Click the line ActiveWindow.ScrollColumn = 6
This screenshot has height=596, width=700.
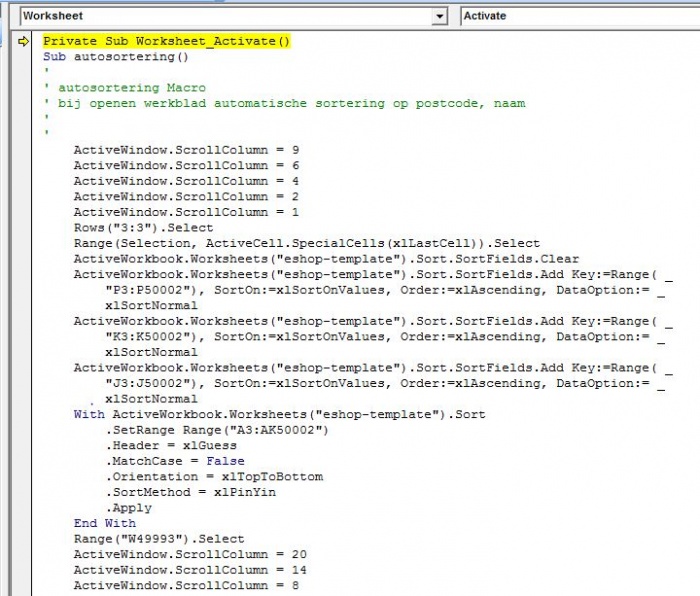point(186,166)
